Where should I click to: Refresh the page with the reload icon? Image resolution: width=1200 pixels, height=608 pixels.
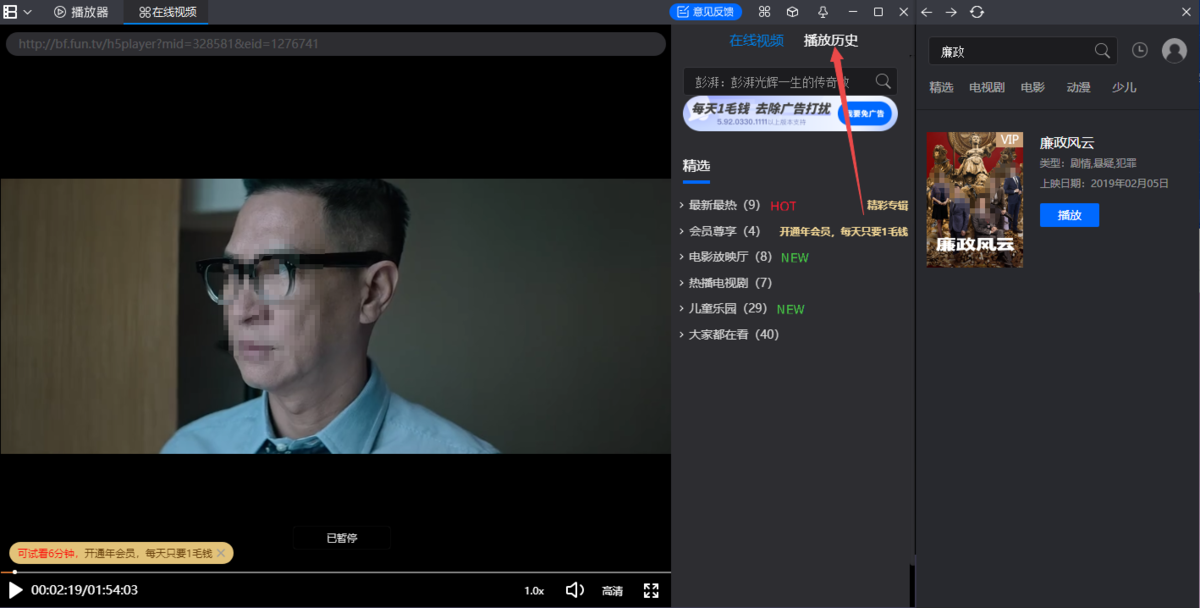[x=976, y=12]
